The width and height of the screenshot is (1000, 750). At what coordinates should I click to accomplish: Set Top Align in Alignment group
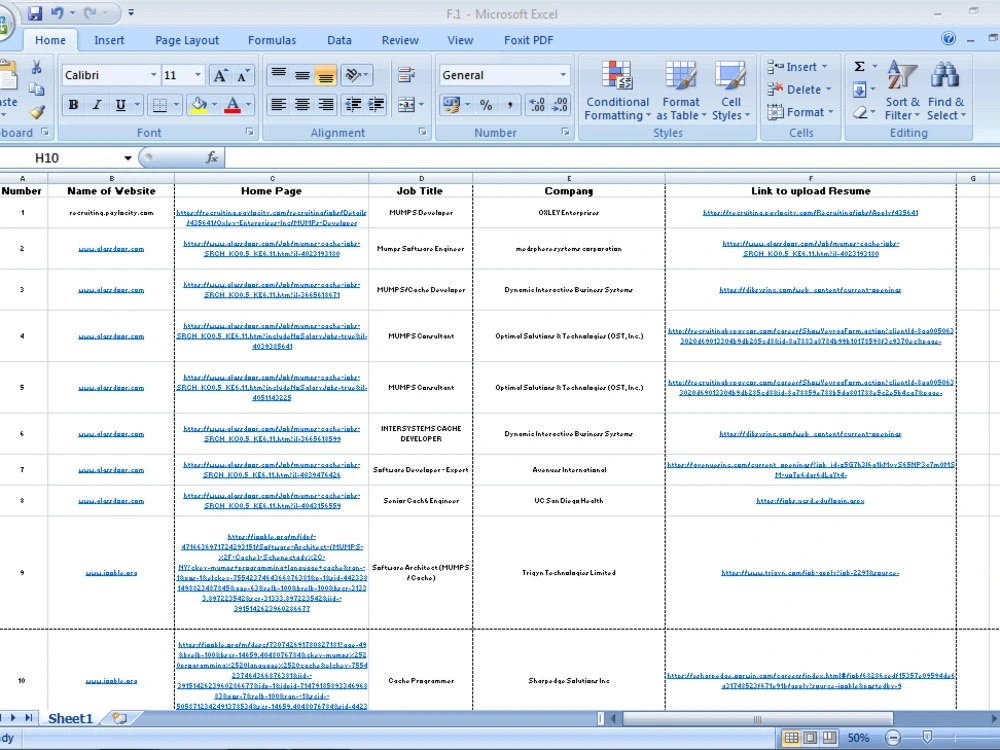pyautogui.click(x=278, y=75)
